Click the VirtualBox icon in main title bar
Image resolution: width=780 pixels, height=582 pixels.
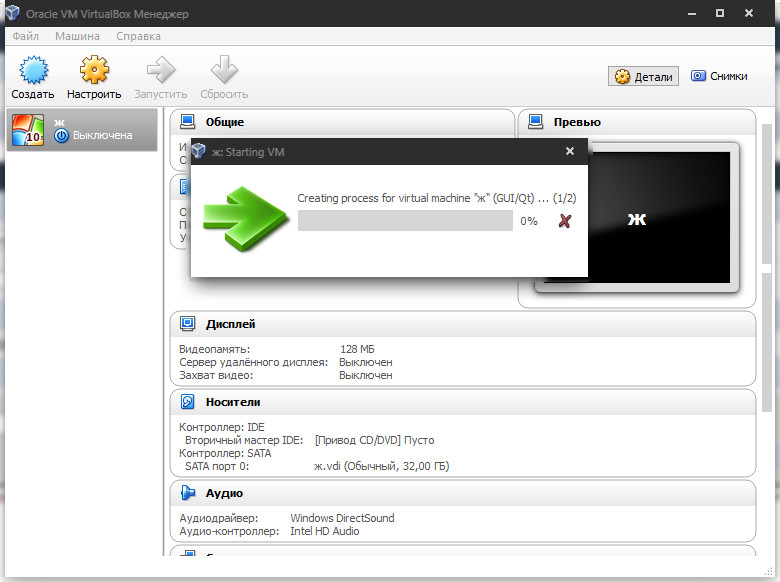12,12
